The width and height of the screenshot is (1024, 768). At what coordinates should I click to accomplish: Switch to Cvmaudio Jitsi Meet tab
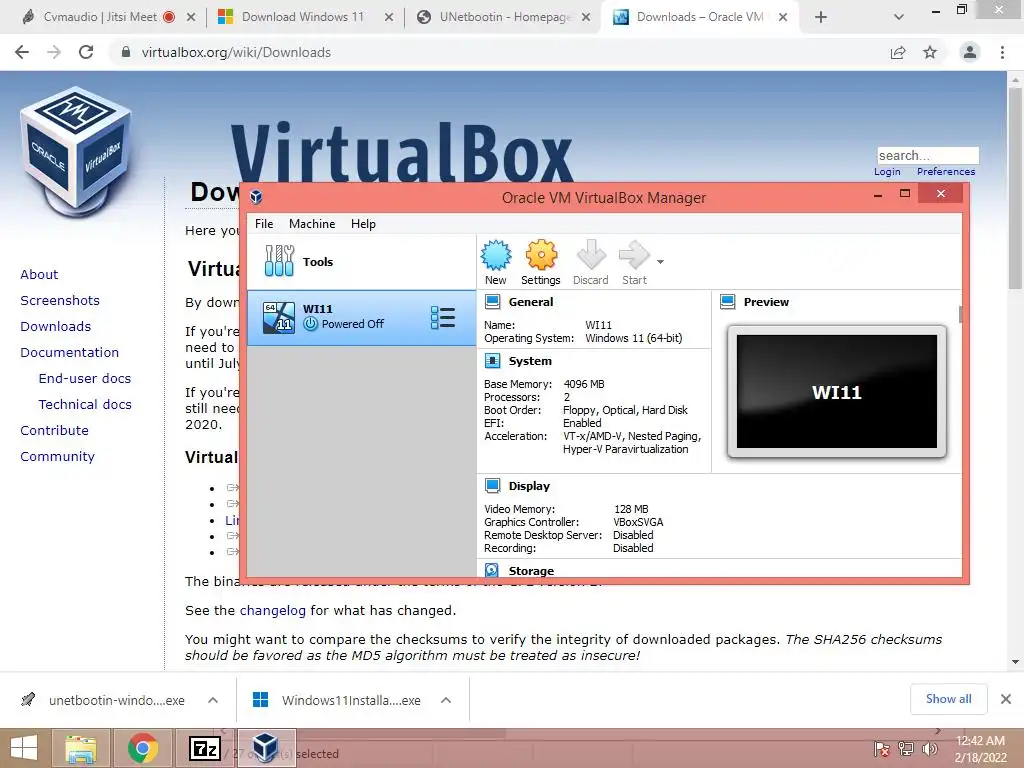pos(99,17)
